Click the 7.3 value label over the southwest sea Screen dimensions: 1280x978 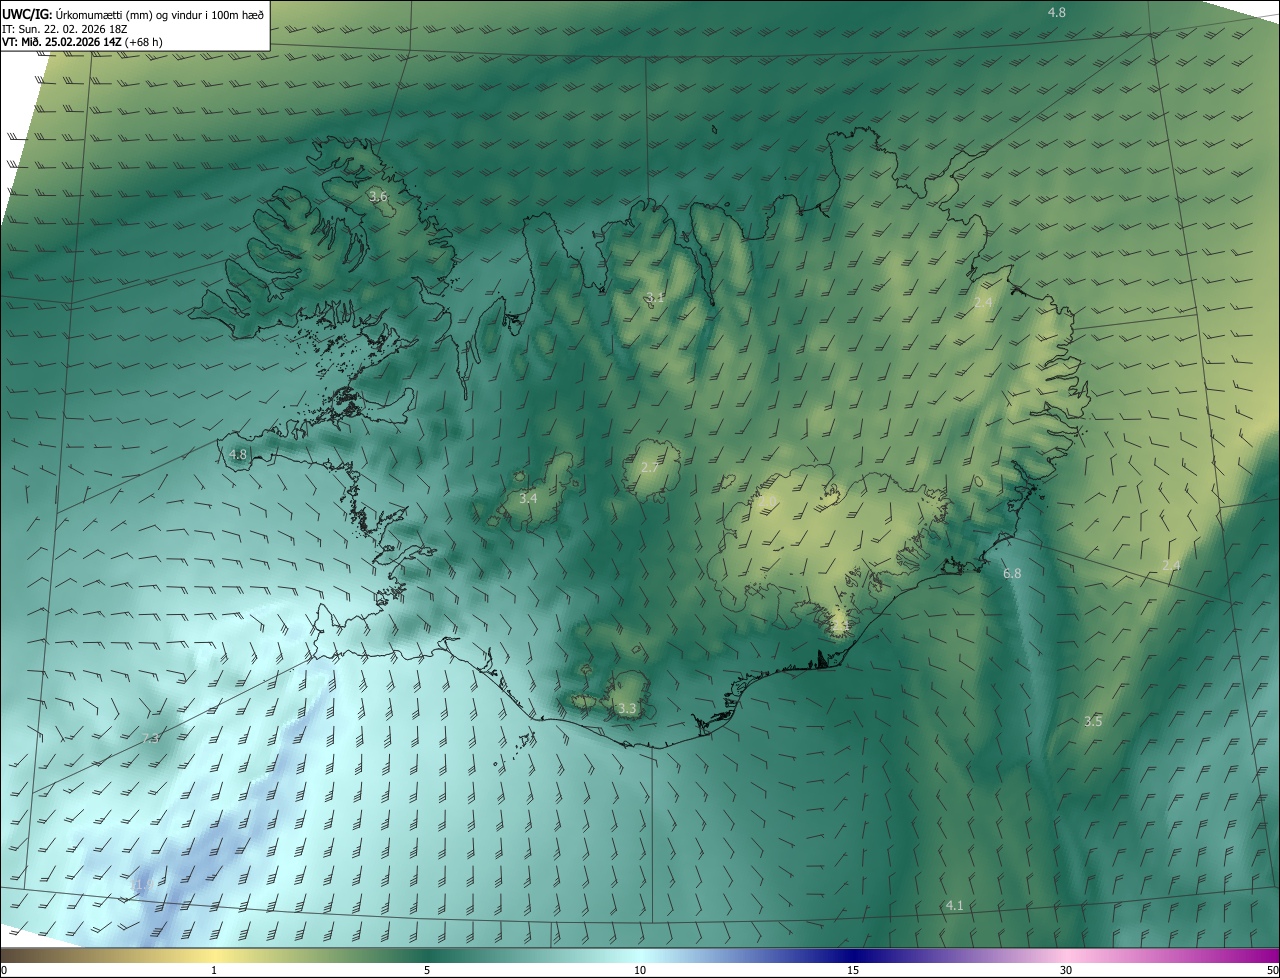(151, 739)
